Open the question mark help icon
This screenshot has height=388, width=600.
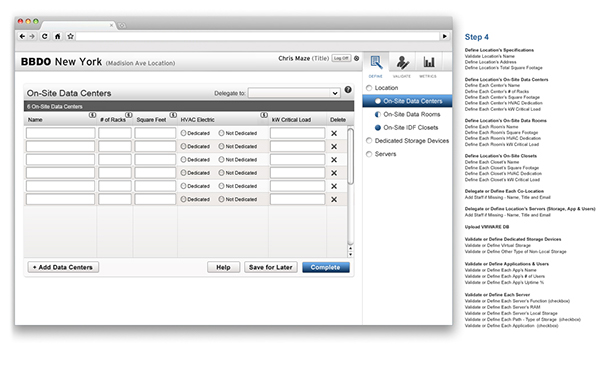click(x=348, y=90)
